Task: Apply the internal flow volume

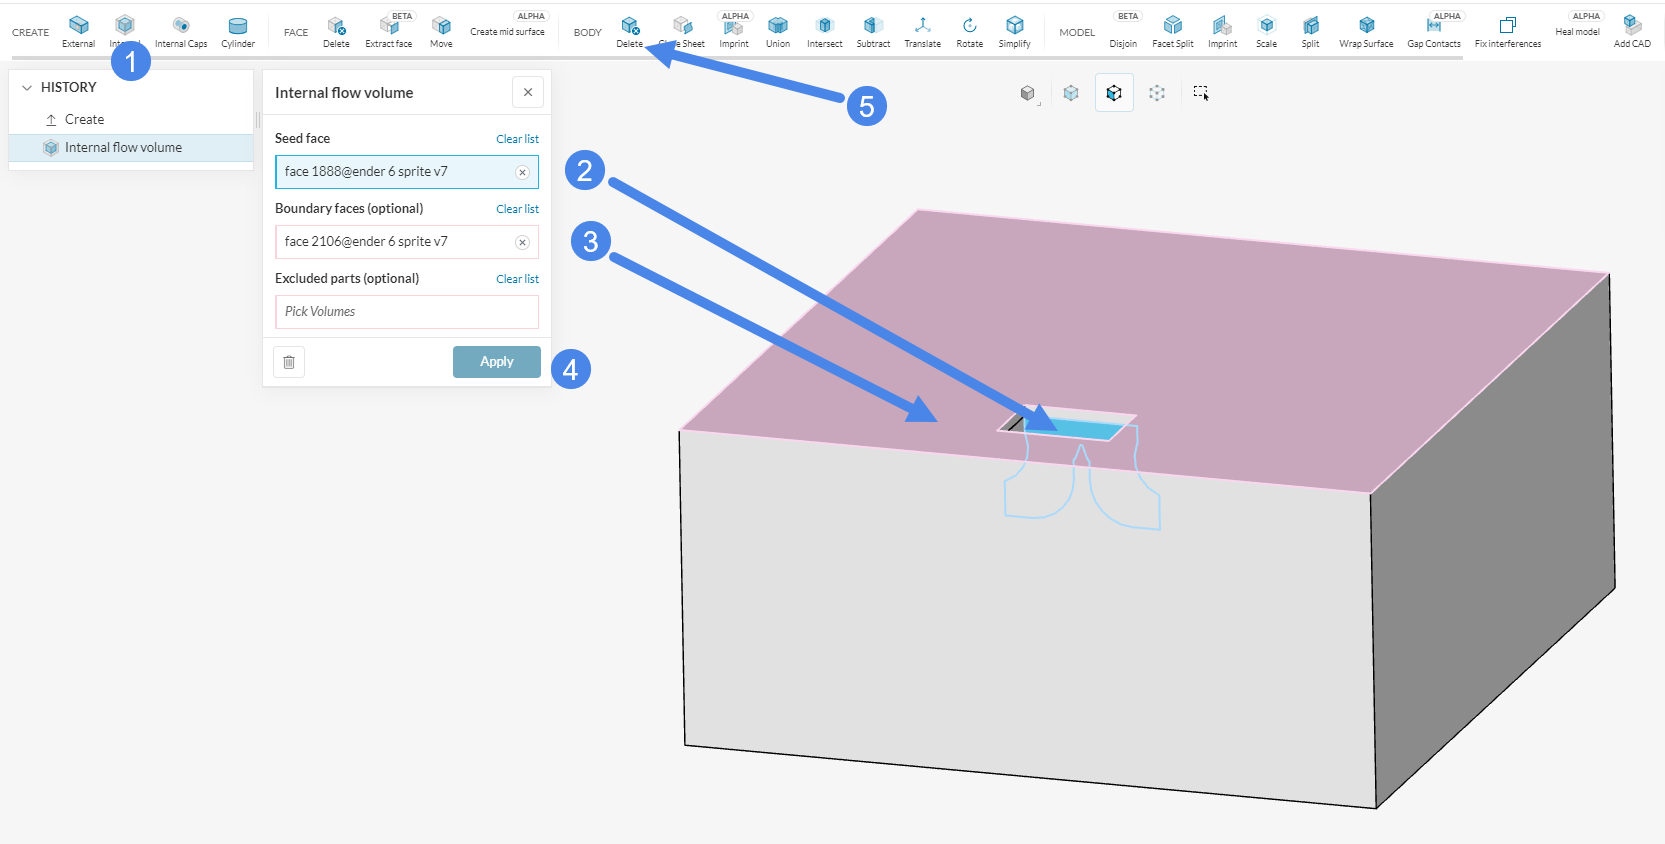Action: [x=497, y=362]
